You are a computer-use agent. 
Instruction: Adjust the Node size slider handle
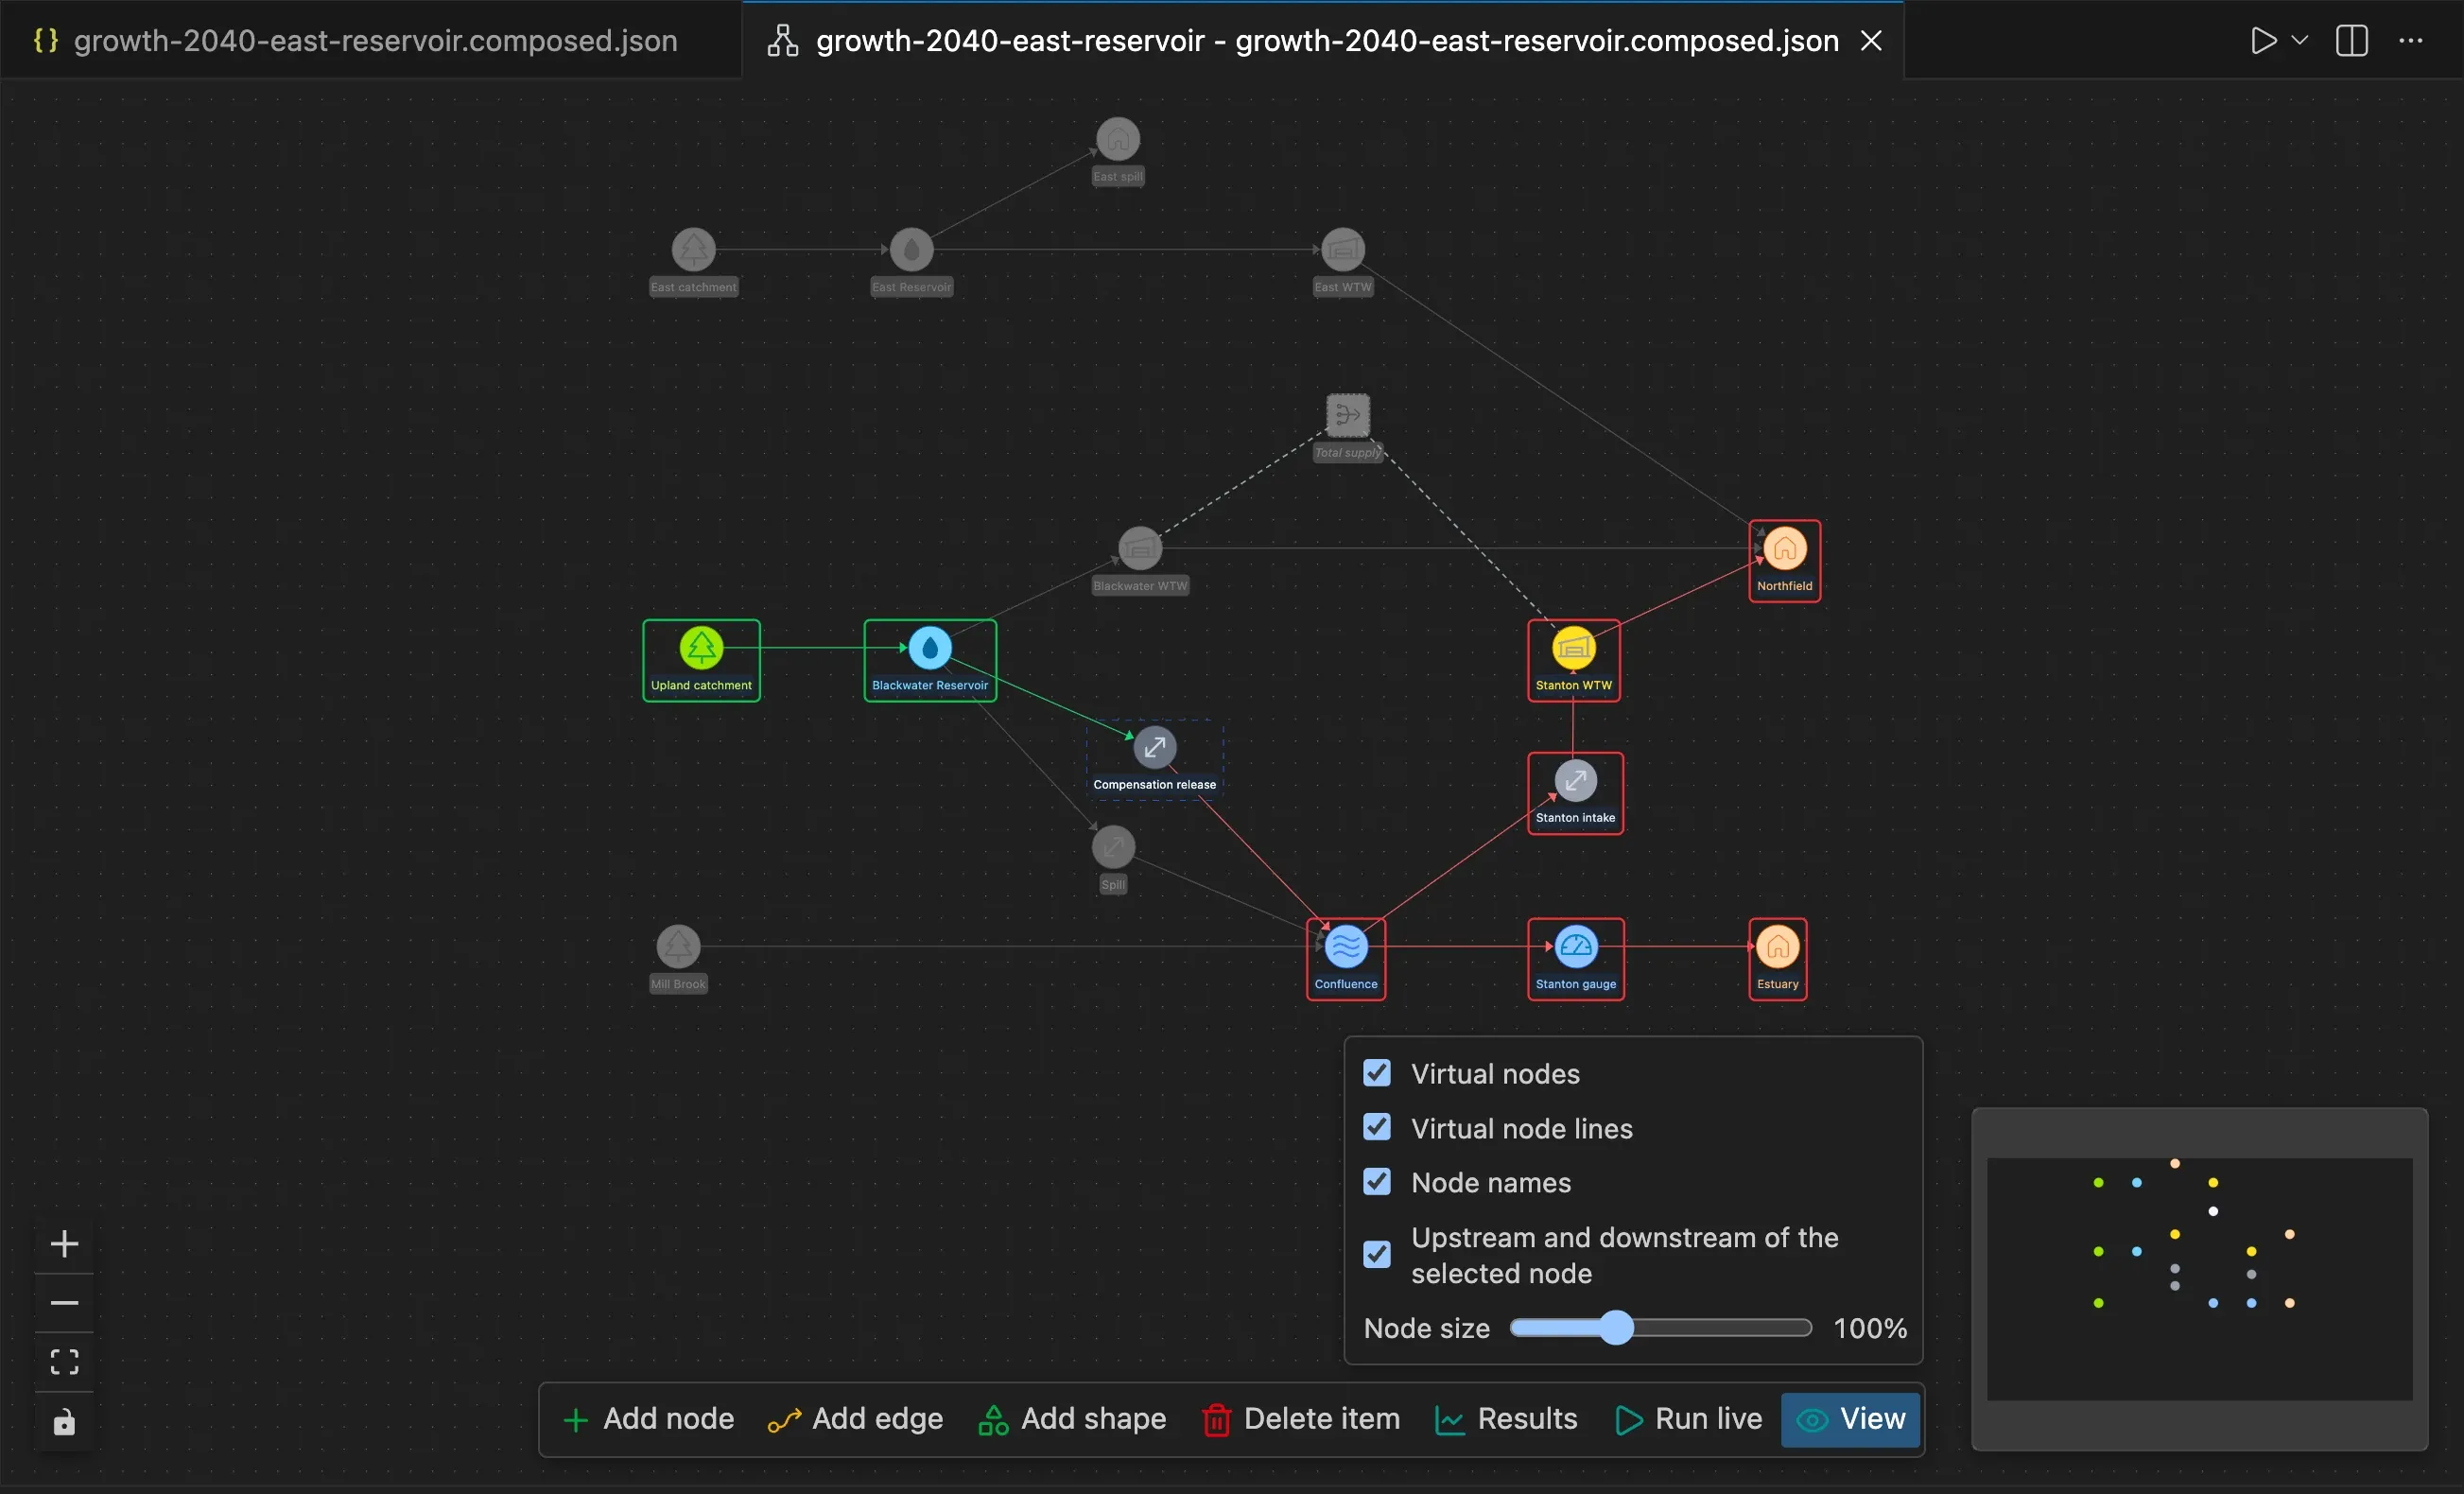pyautogui.click(x=1616, y=1328)
